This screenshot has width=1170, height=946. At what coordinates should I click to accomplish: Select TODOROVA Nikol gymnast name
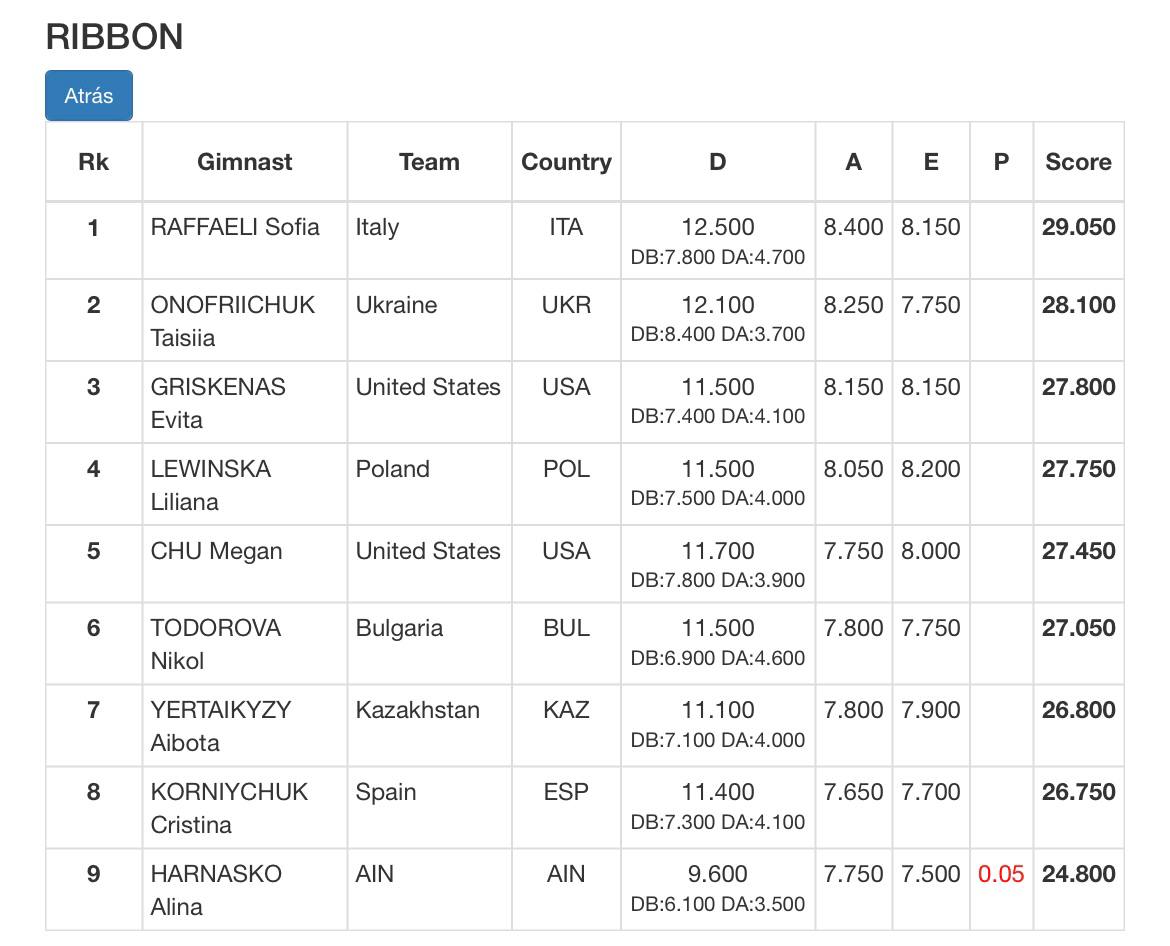(216, 644)
